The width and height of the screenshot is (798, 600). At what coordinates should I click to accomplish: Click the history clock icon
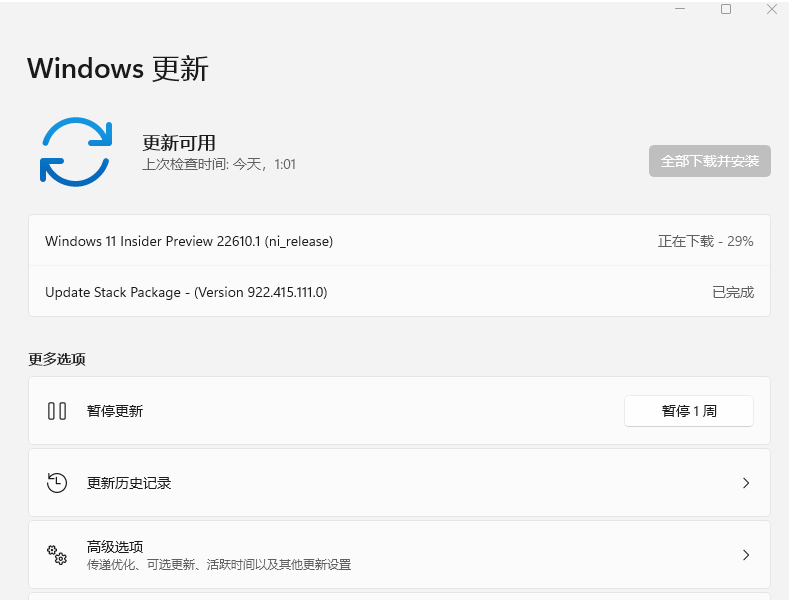click(56, 482)
